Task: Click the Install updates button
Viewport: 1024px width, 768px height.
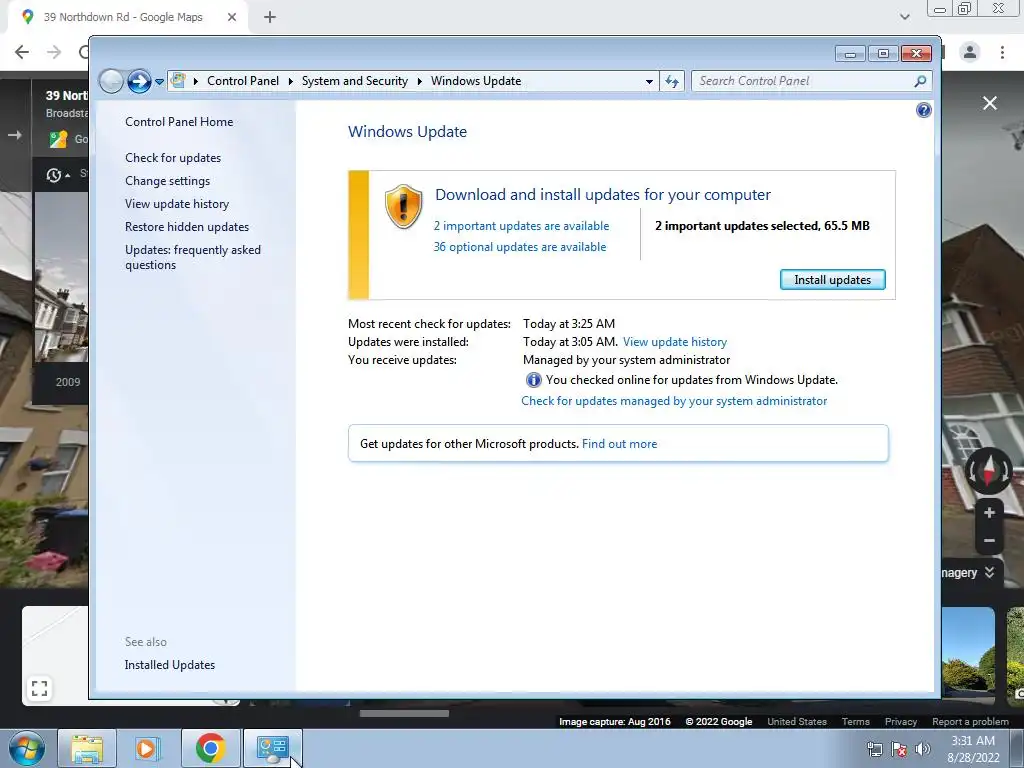Action: tap(833, 280)
